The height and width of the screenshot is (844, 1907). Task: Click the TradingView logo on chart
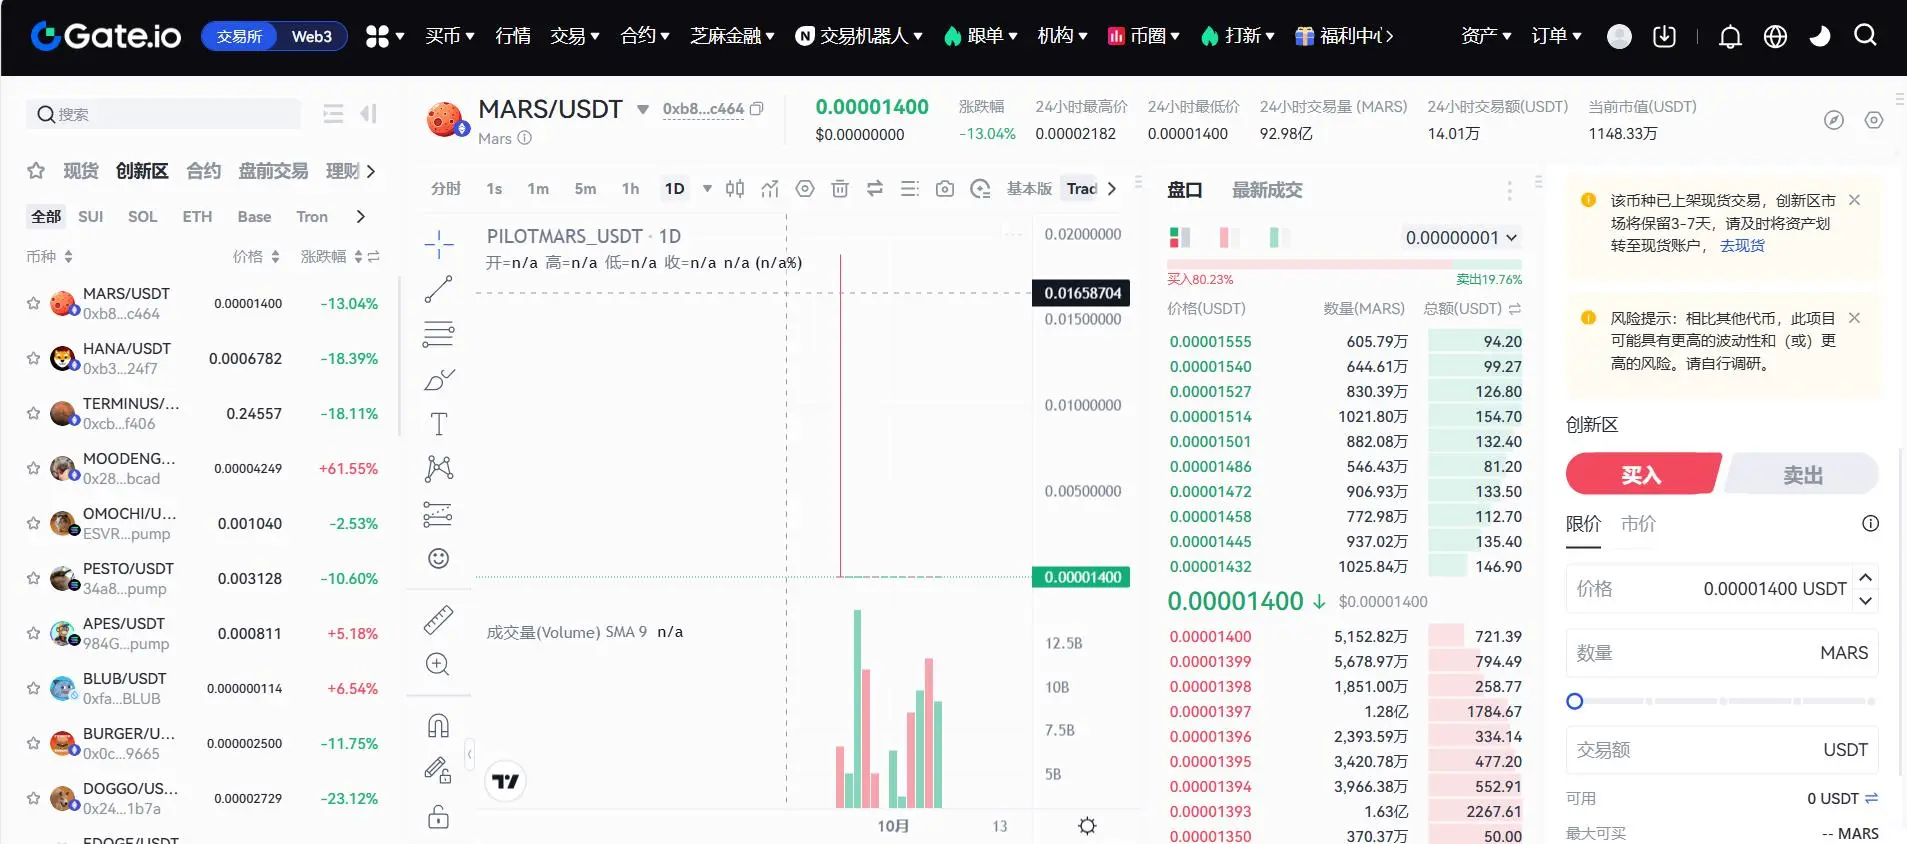tap(506, 781)
